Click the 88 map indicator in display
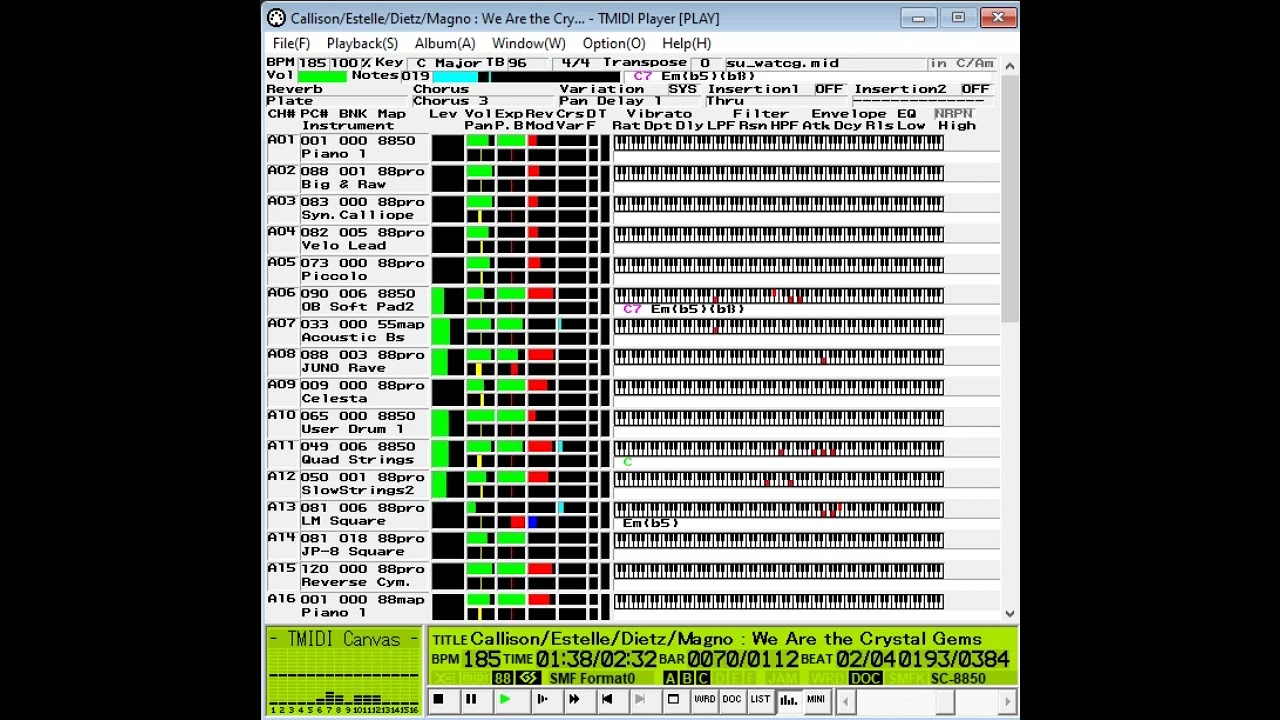The image size is (1280, 720). coord(503,678)
